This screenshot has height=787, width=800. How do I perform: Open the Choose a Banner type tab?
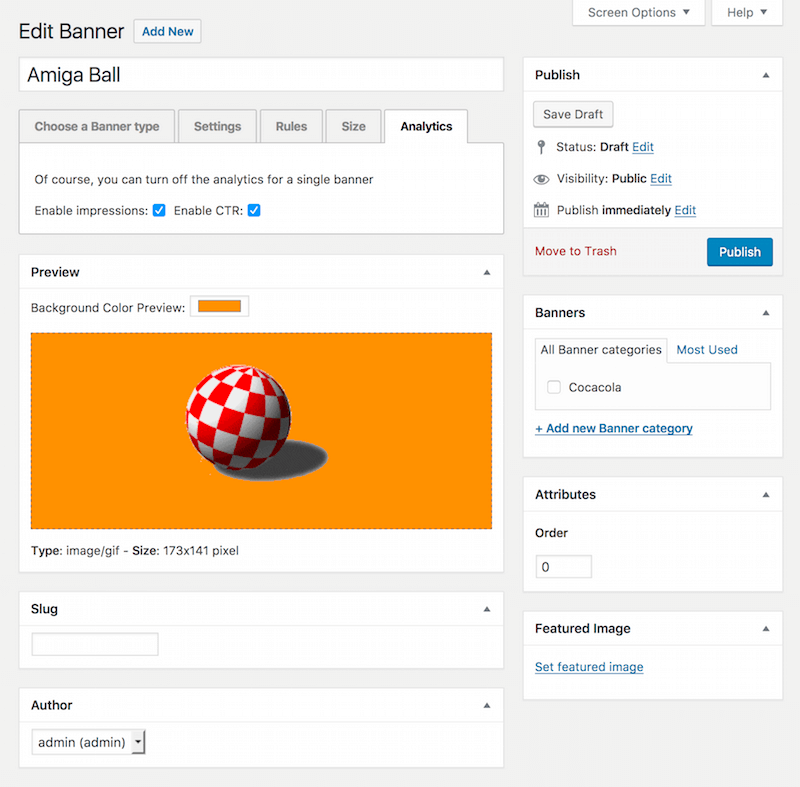[97, 127]
